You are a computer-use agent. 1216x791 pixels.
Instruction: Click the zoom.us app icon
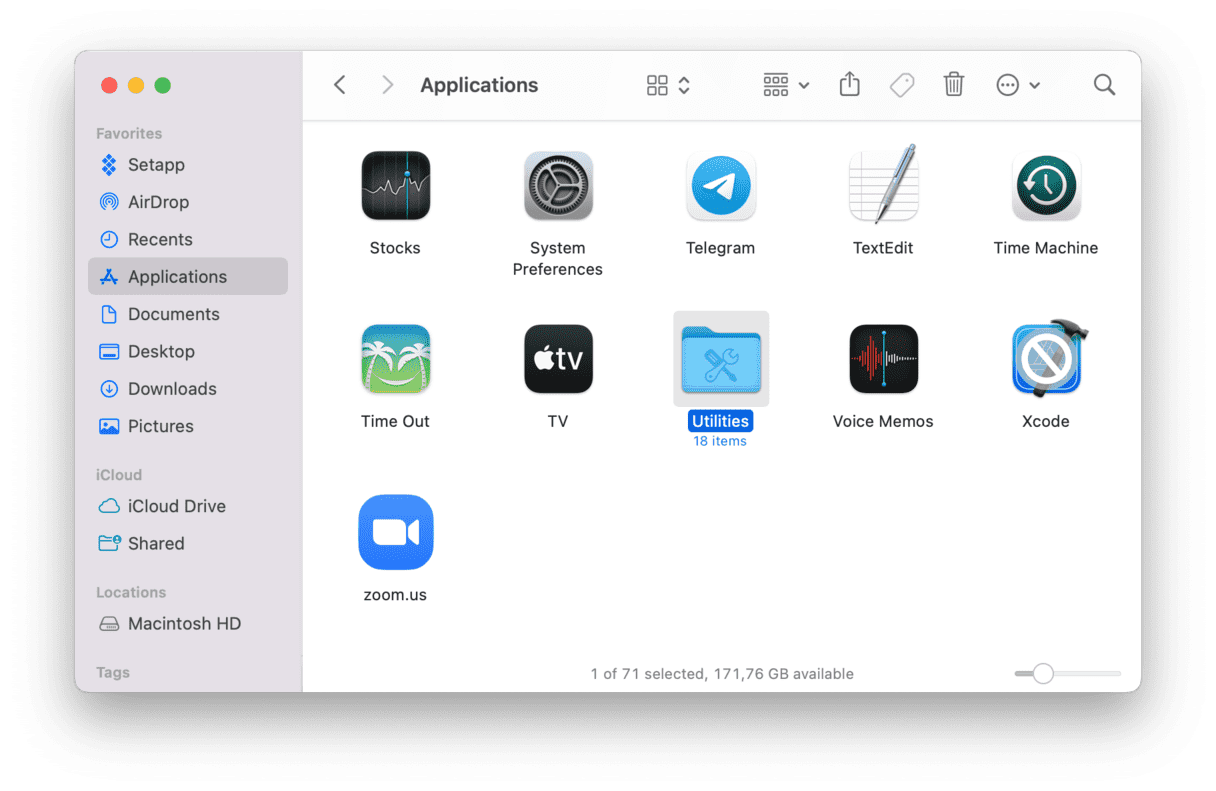(395, 532)
